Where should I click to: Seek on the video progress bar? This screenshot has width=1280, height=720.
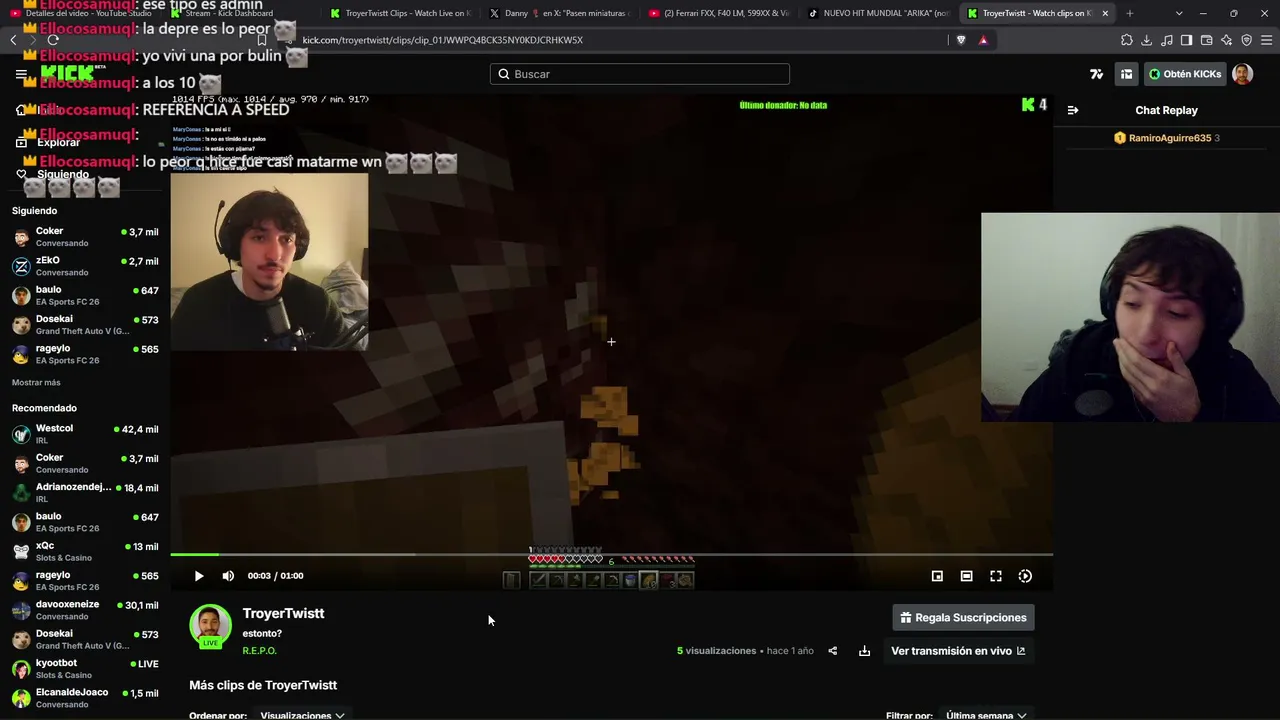click(x=611, y=554)
